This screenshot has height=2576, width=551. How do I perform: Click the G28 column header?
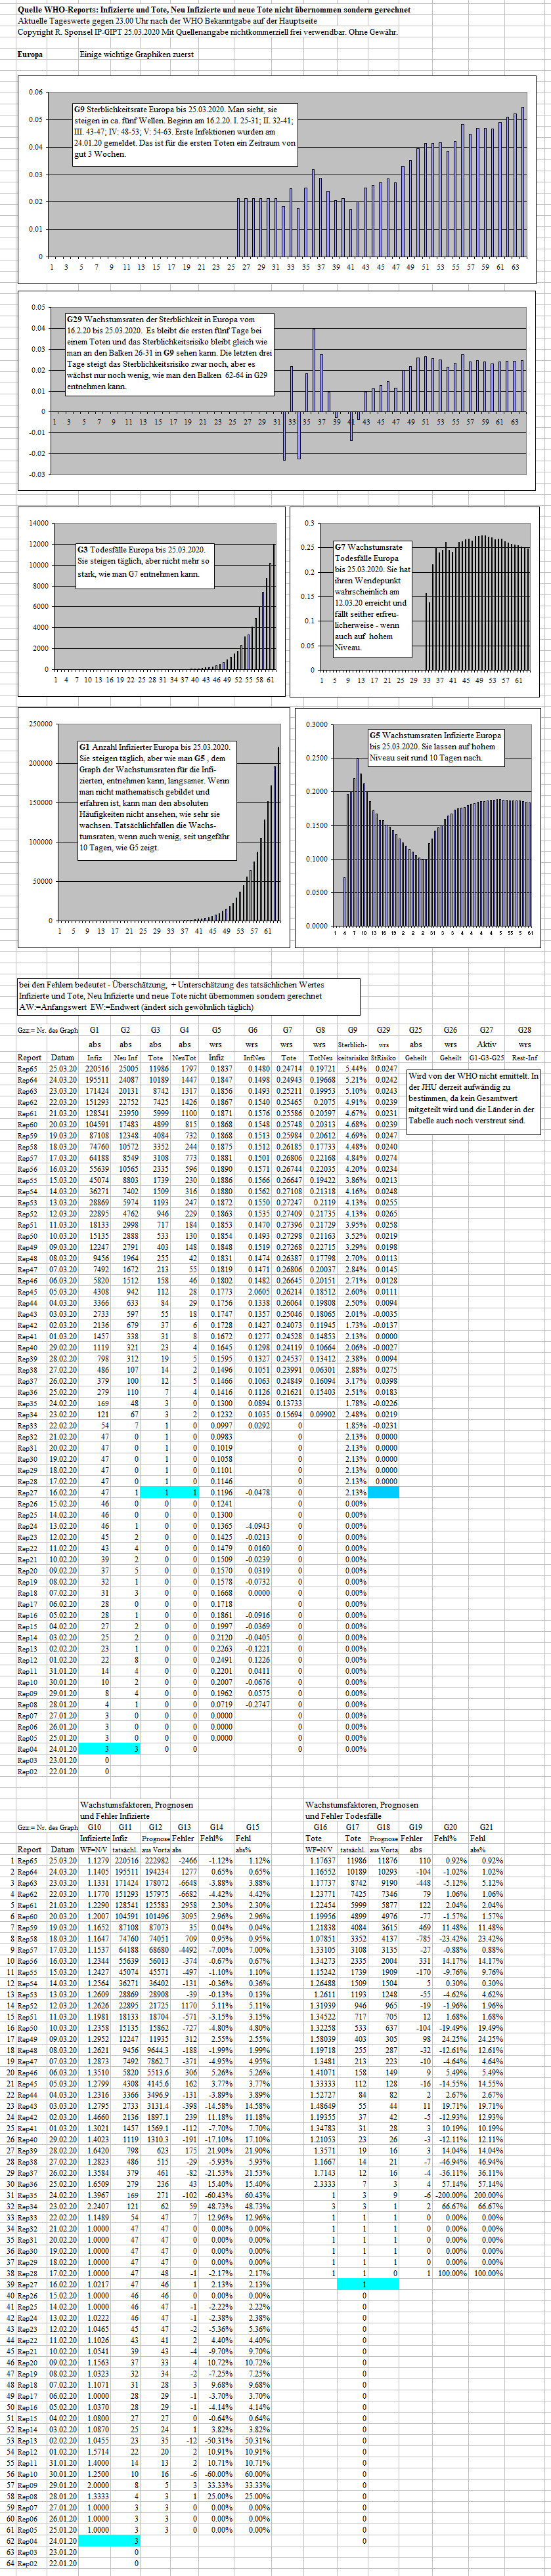tap(524, 1029)
